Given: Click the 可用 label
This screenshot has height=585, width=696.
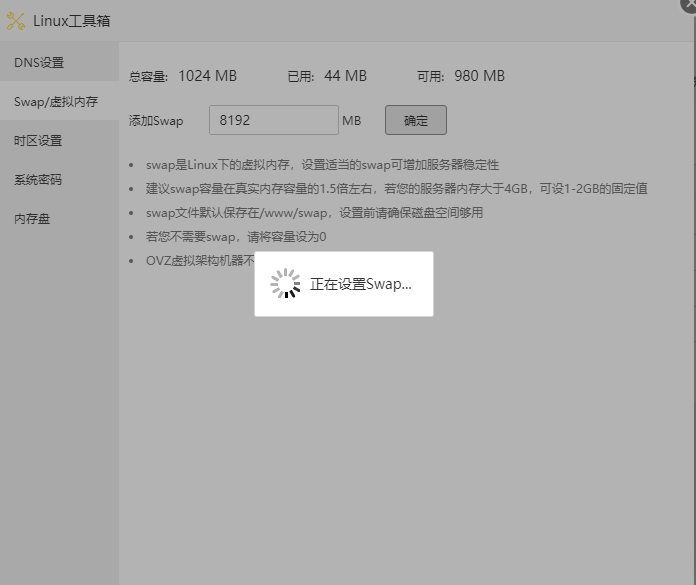Looking at the screenshot, I should [x=431, y=77].
